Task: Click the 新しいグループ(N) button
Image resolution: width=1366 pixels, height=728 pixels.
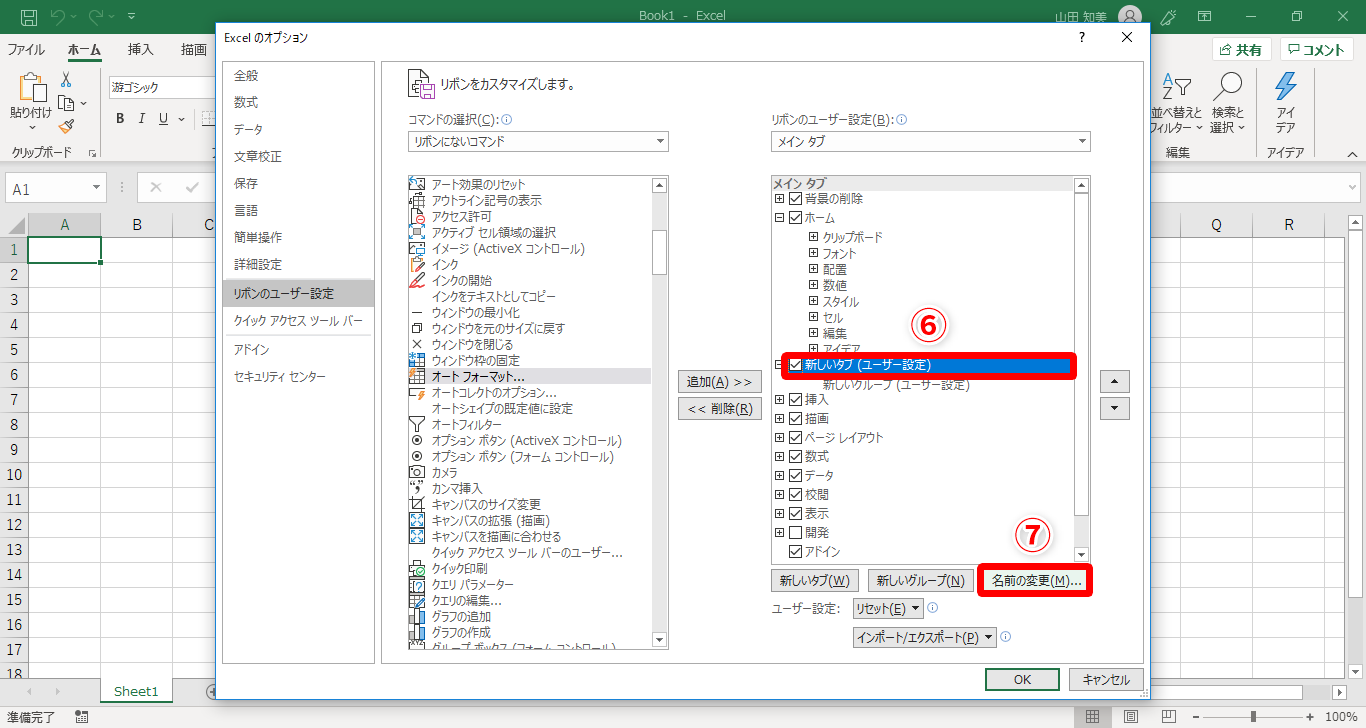Action: [x=920, y=581]
